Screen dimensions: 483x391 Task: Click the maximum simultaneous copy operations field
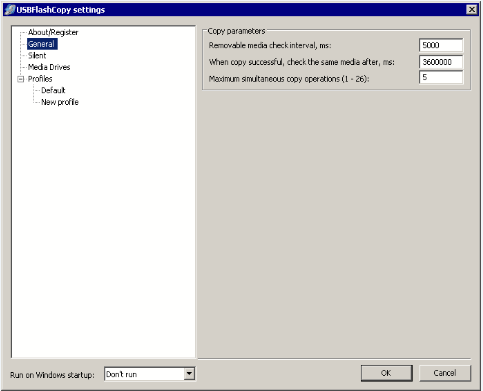441,77
